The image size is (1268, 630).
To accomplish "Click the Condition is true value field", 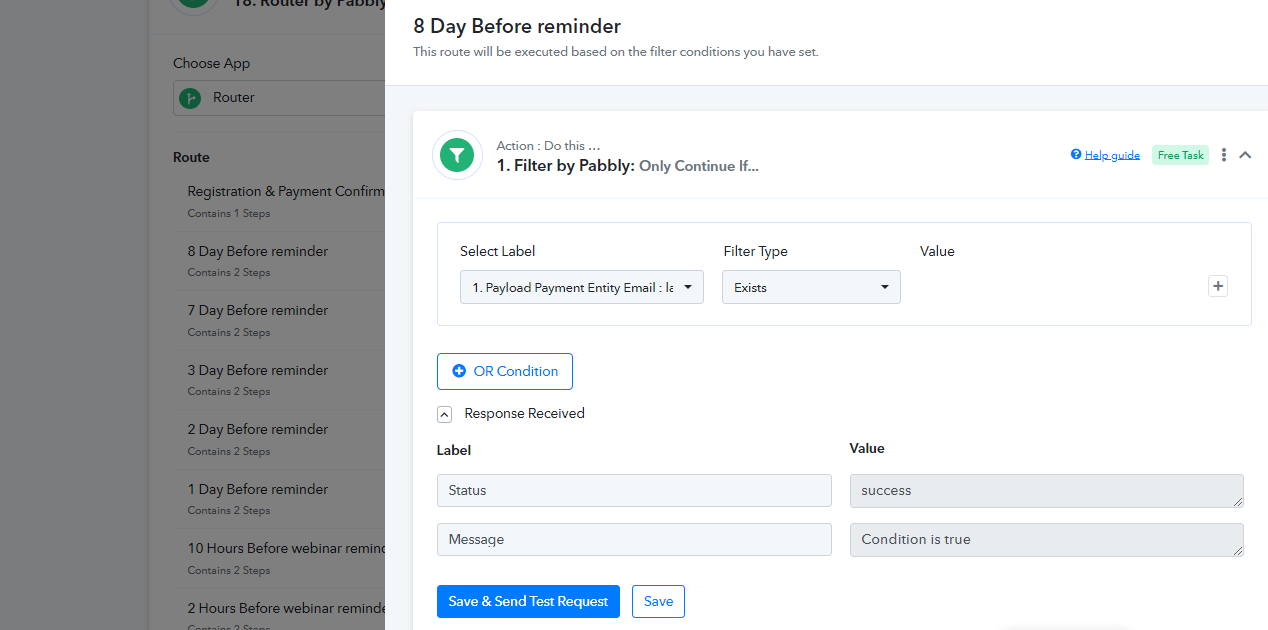I will [1047, 540].
